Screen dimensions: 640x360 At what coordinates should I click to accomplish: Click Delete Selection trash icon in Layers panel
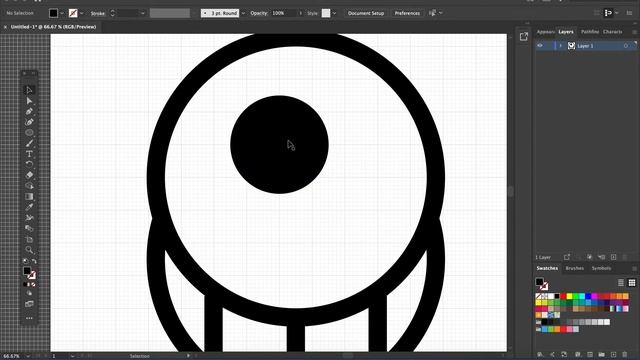click(624, 257)
